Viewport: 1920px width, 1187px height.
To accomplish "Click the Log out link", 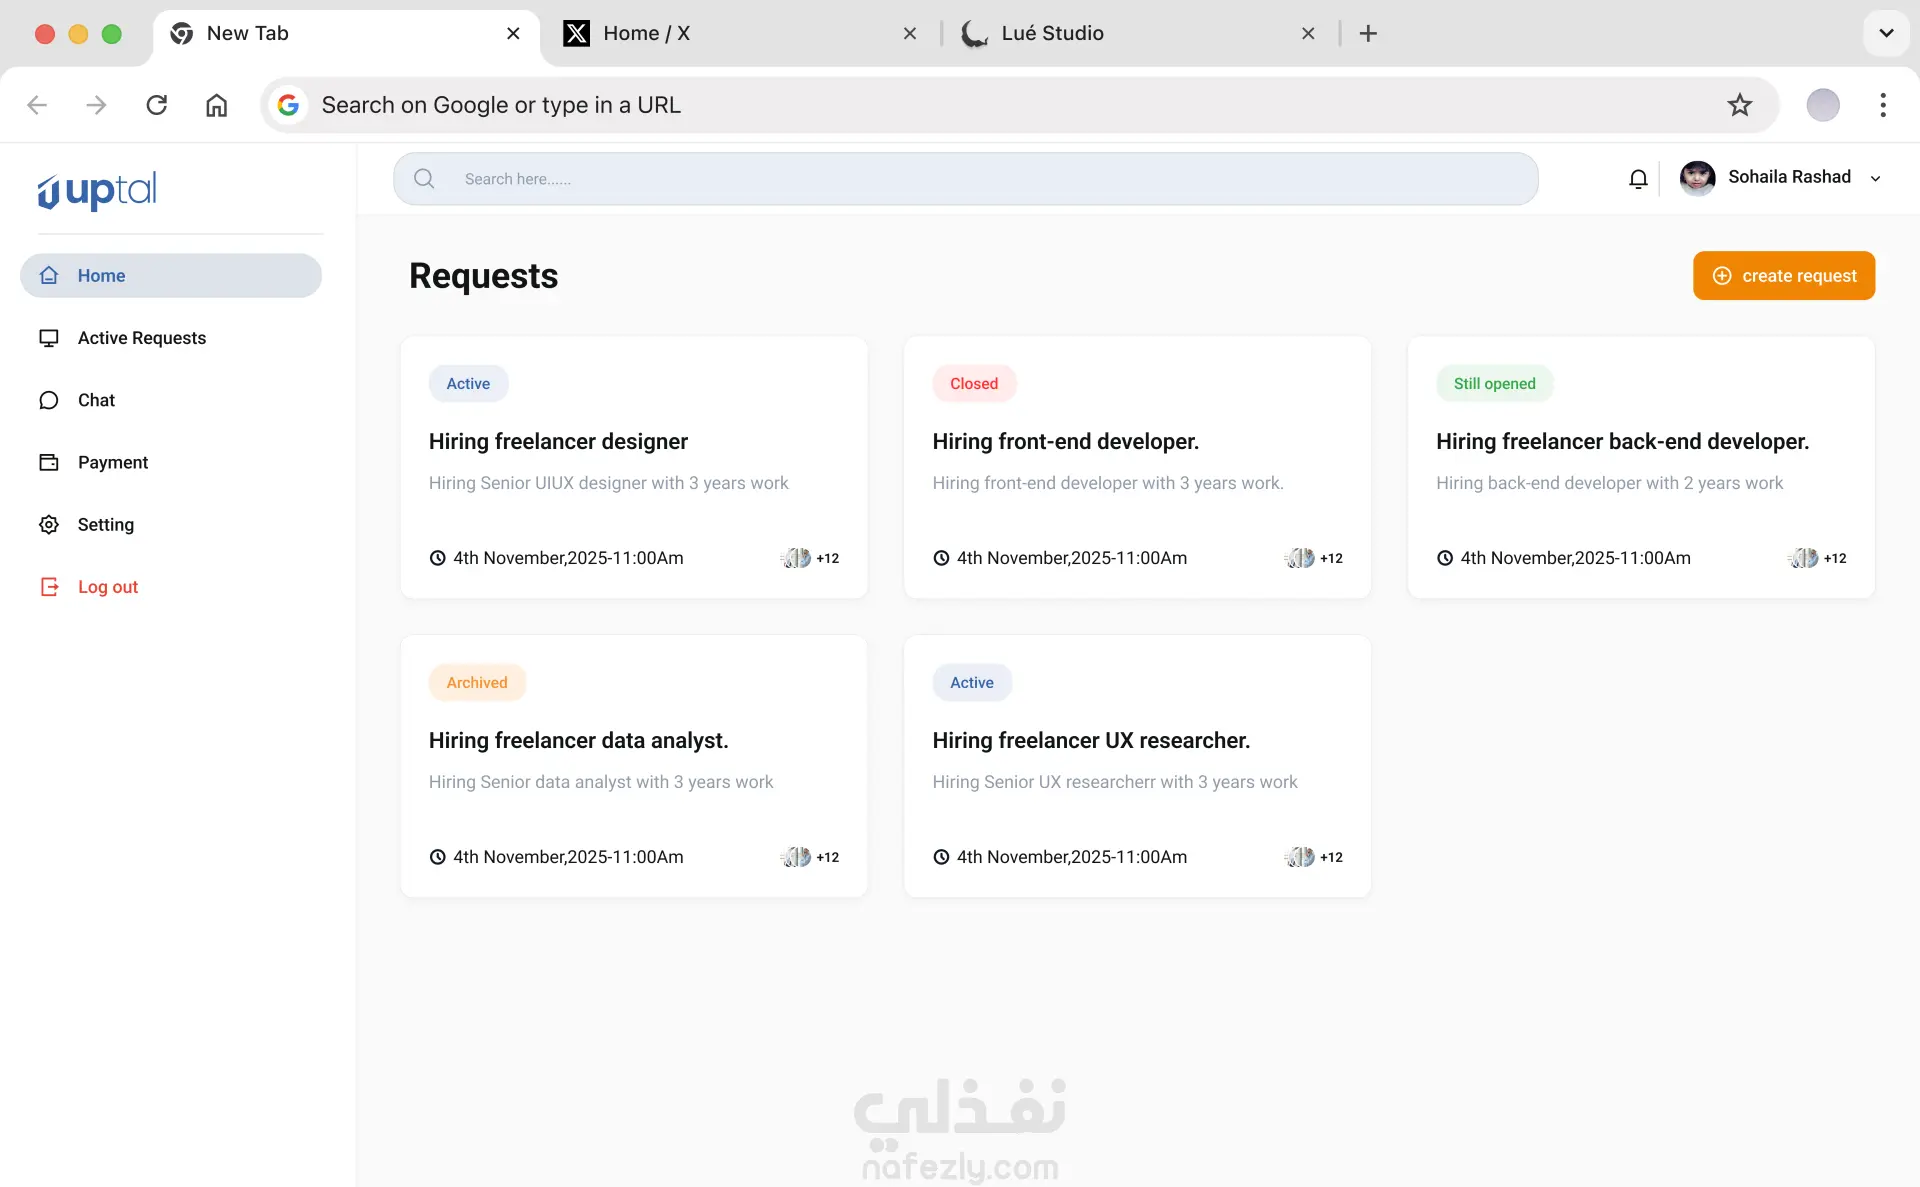I will click(x=107, y=587).
